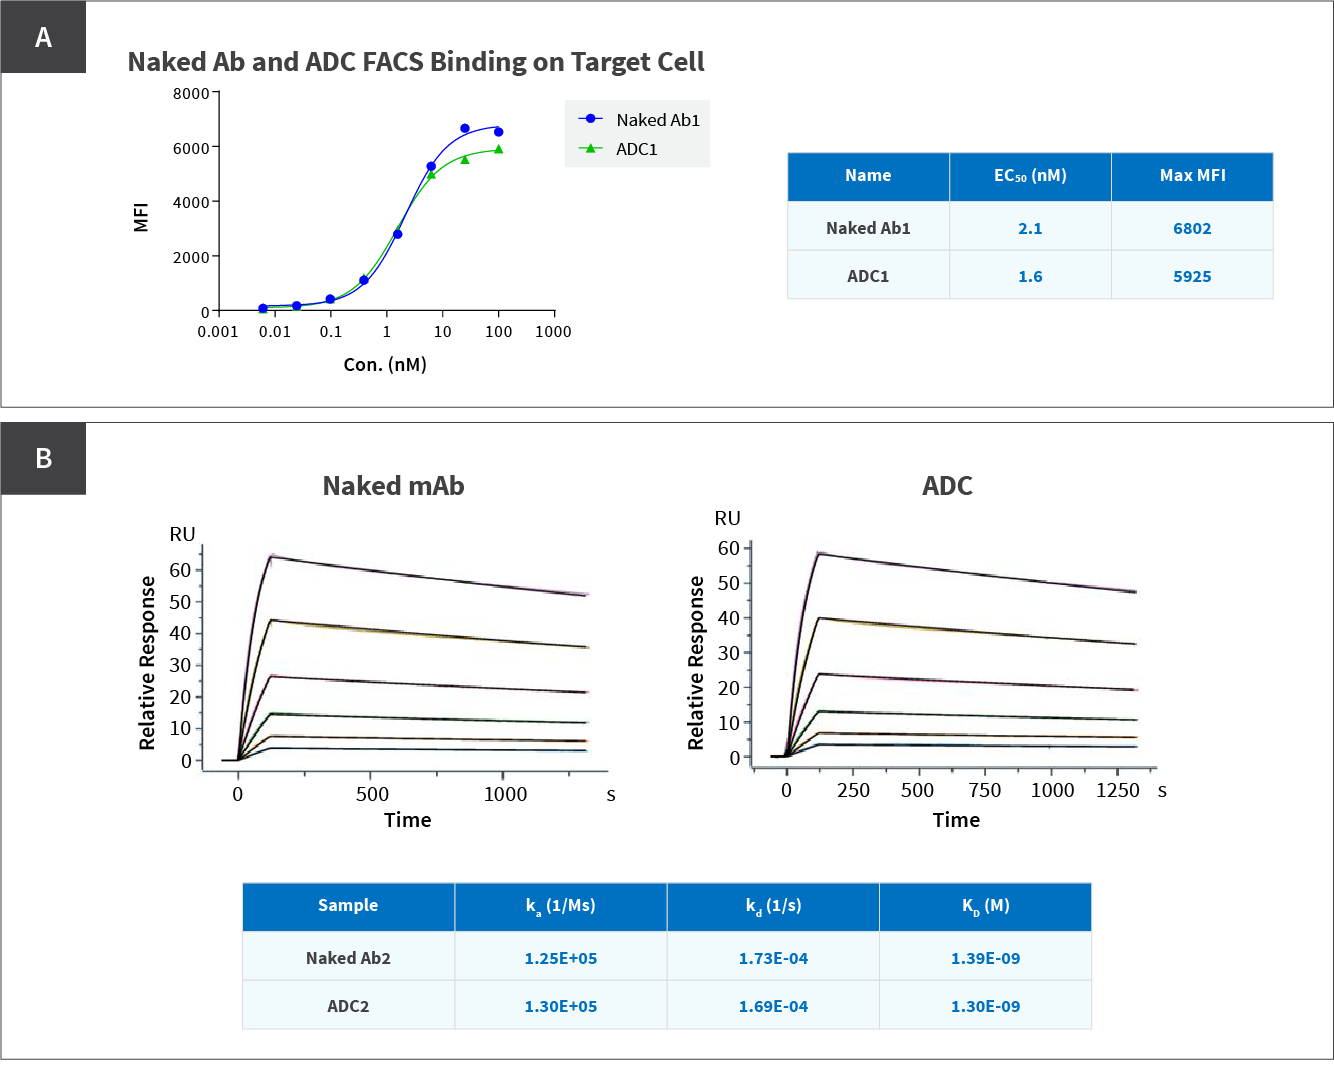1334x1083 pixels.
Task: Select the KD (M) column header
Action: (985, 906)
